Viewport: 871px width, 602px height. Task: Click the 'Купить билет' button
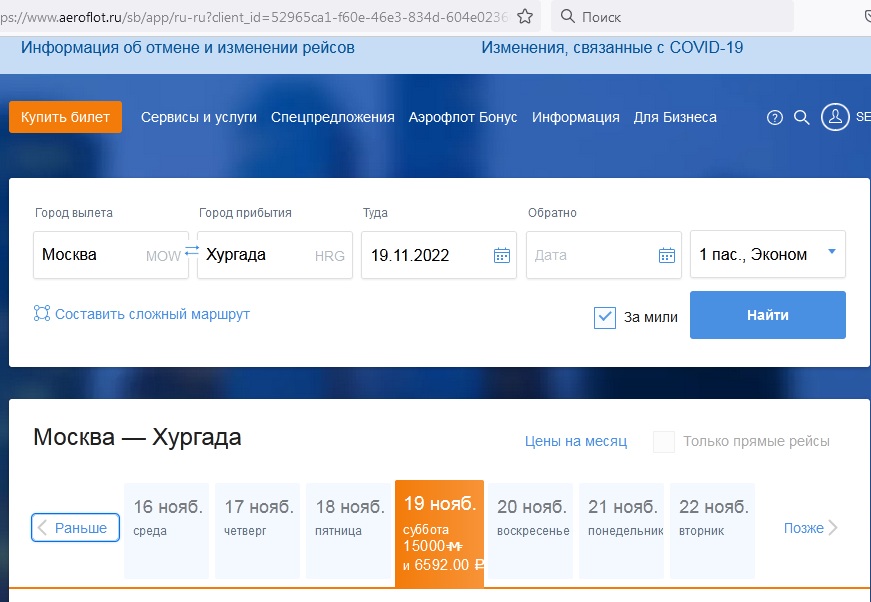click(x=66, y=117)
